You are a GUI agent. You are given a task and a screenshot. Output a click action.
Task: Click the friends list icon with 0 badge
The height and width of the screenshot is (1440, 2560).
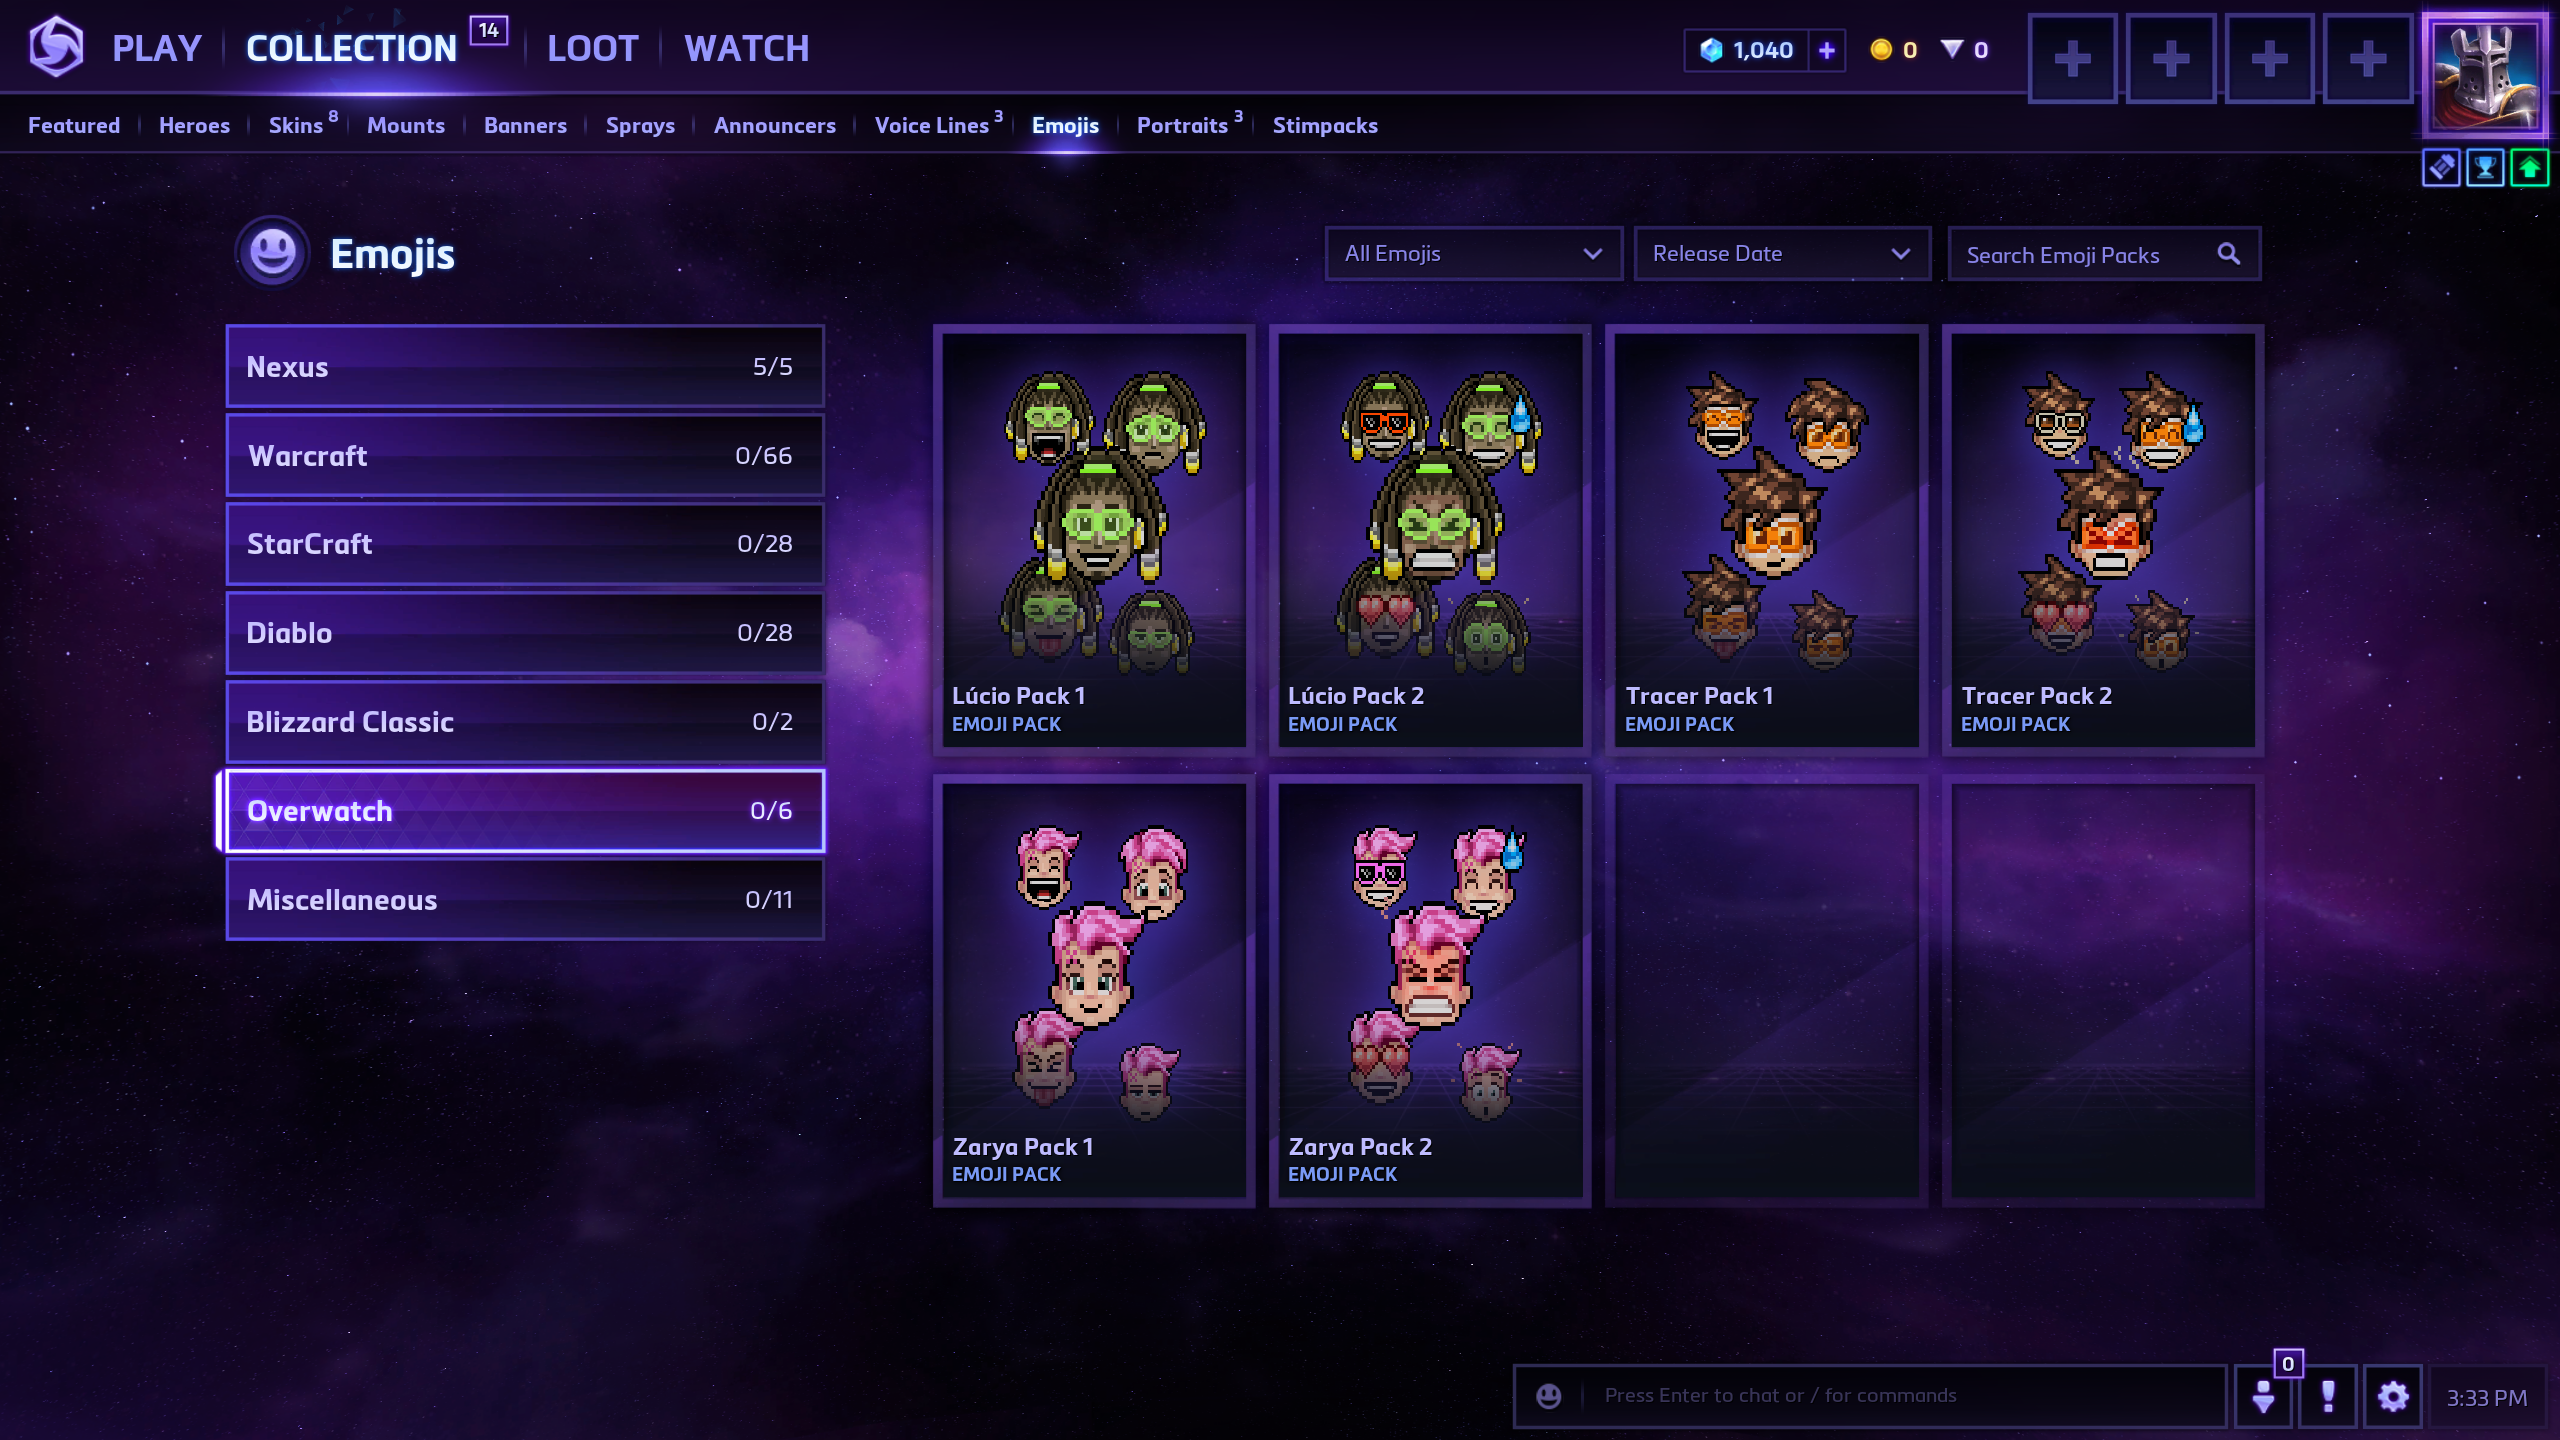tap(2264, 1396)
